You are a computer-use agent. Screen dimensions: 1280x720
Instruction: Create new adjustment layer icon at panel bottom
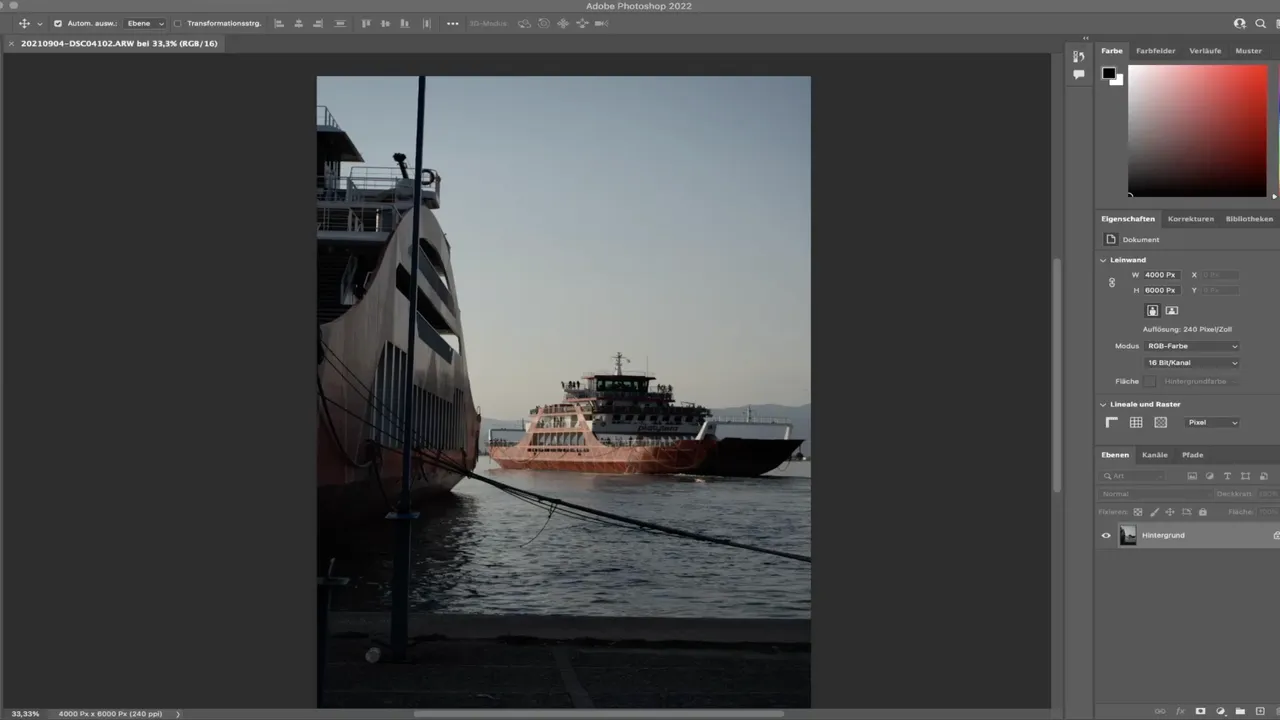tap(1221, 712)
